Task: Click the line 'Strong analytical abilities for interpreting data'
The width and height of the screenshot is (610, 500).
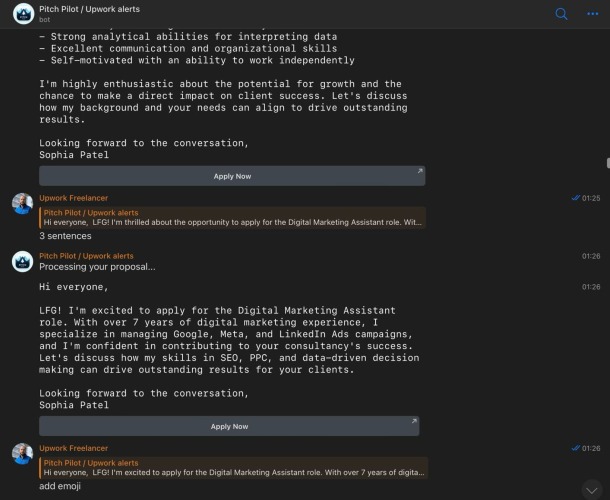Action: [188, 37]
